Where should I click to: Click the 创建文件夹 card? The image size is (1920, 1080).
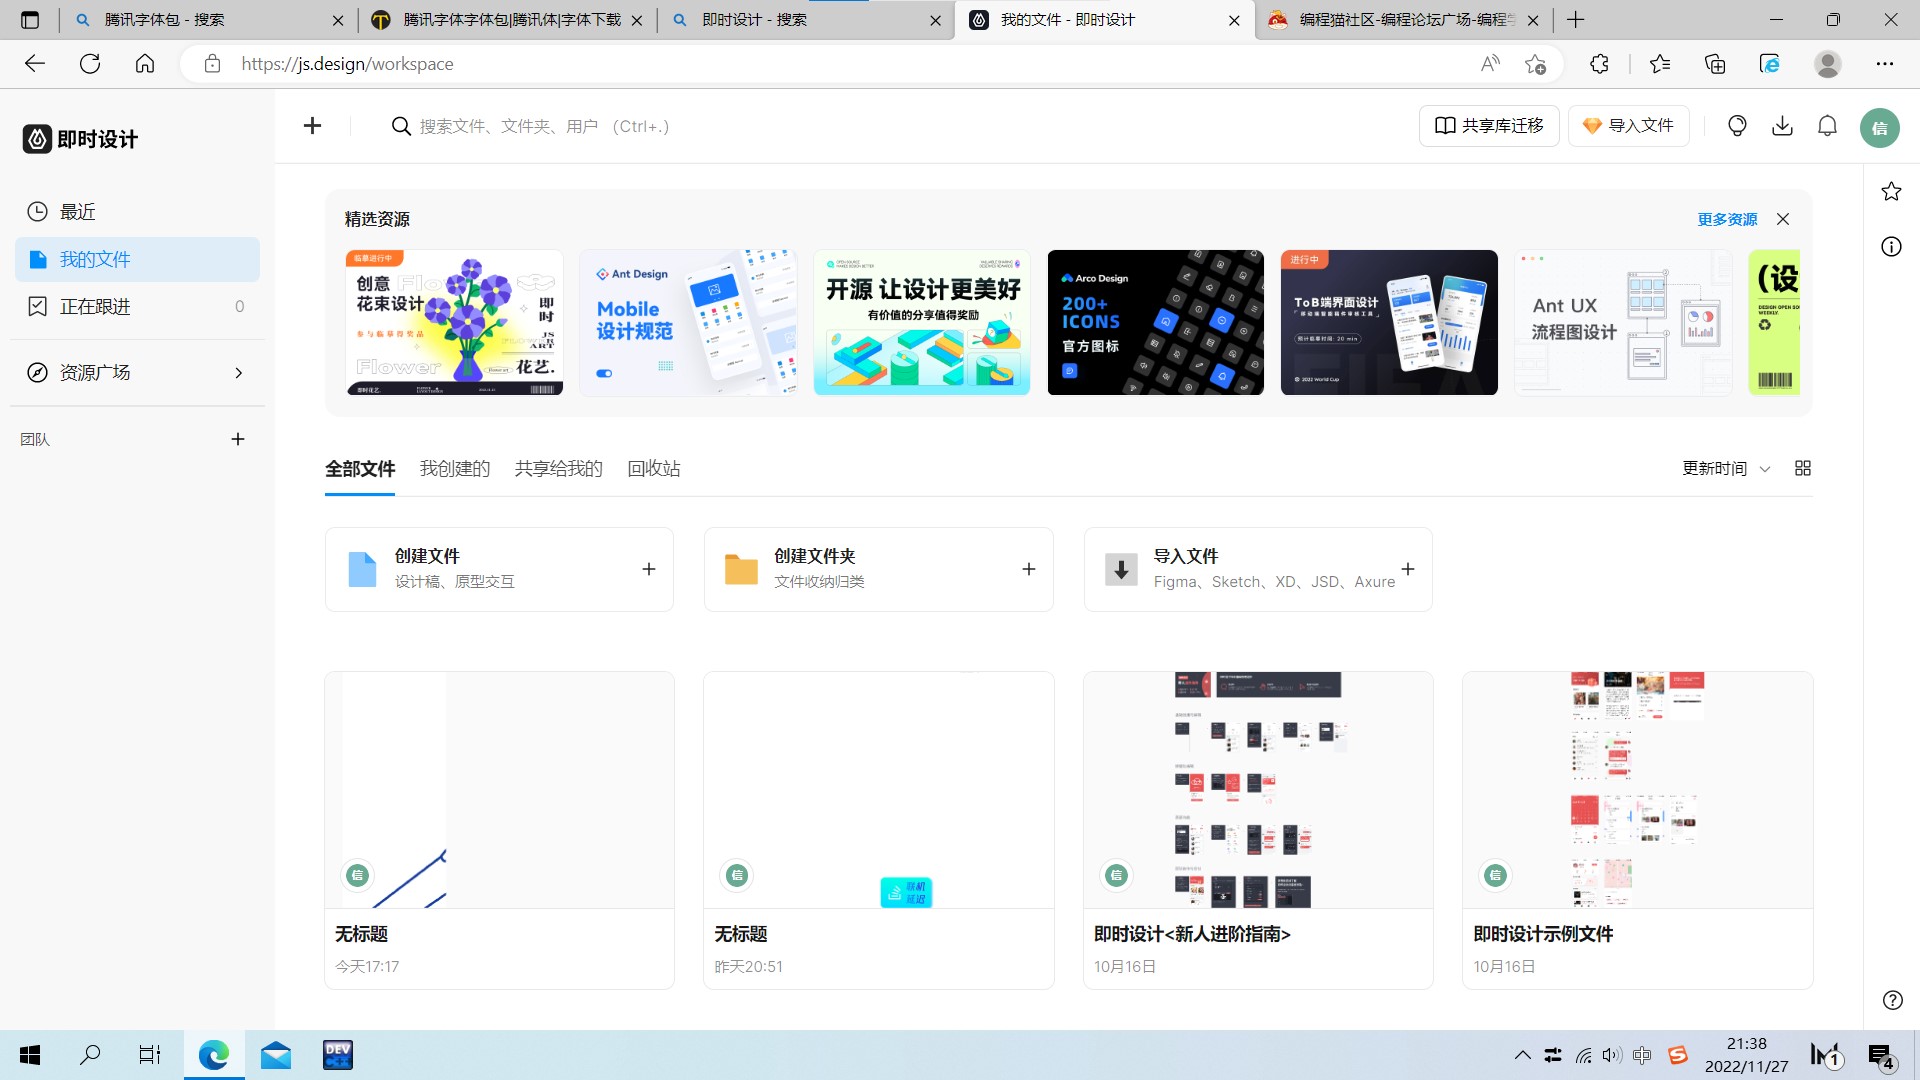click(x=878, y=569)
